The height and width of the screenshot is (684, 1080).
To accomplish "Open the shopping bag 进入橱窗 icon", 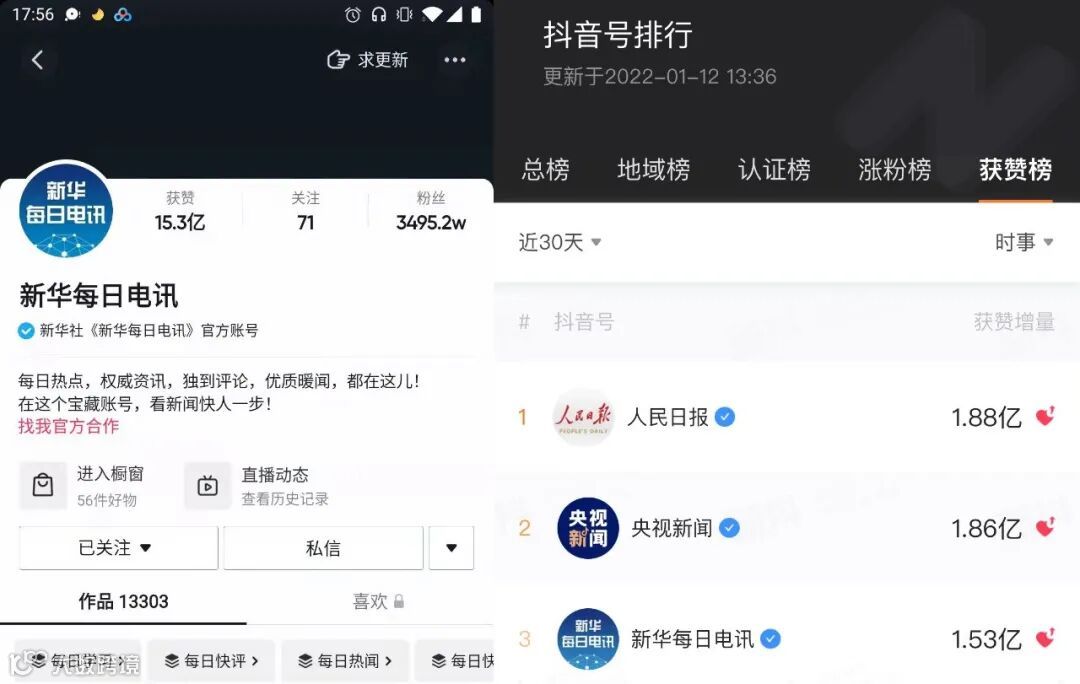I will pyautogui.click(x=43, y=486).
